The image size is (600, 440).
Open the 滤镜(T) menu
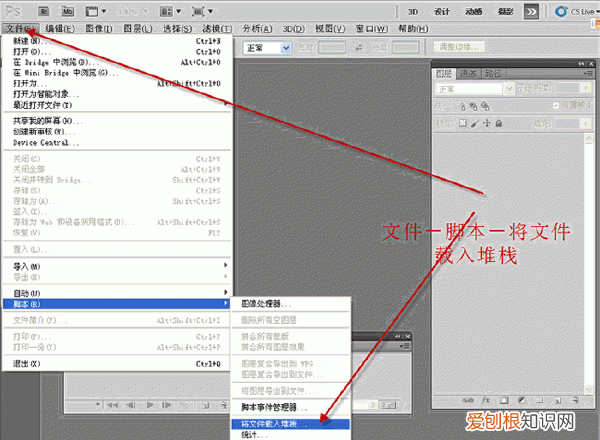pyautogui.click(x=217, y=29)
